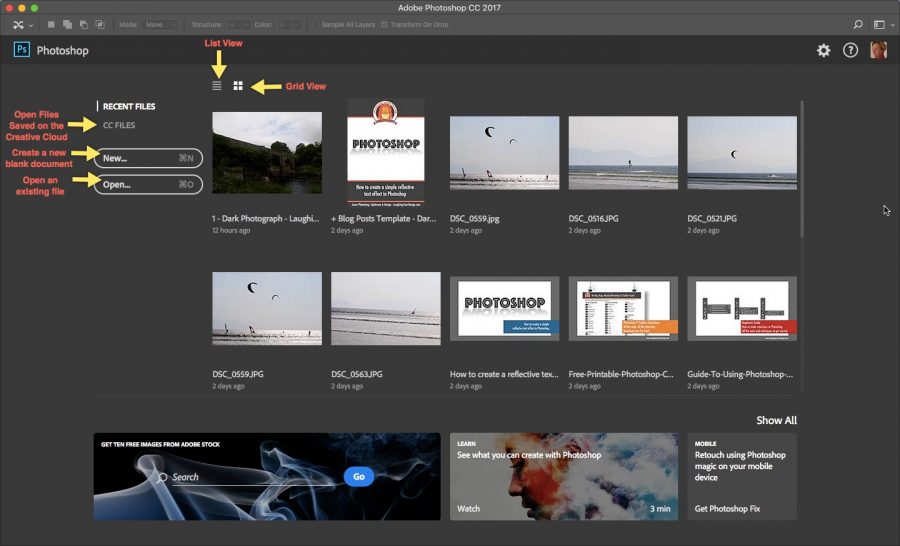The height and width of the screenshot is (546, 900).
Task: Click the recent files vertical scrollbar
Action: coord(802,169)
